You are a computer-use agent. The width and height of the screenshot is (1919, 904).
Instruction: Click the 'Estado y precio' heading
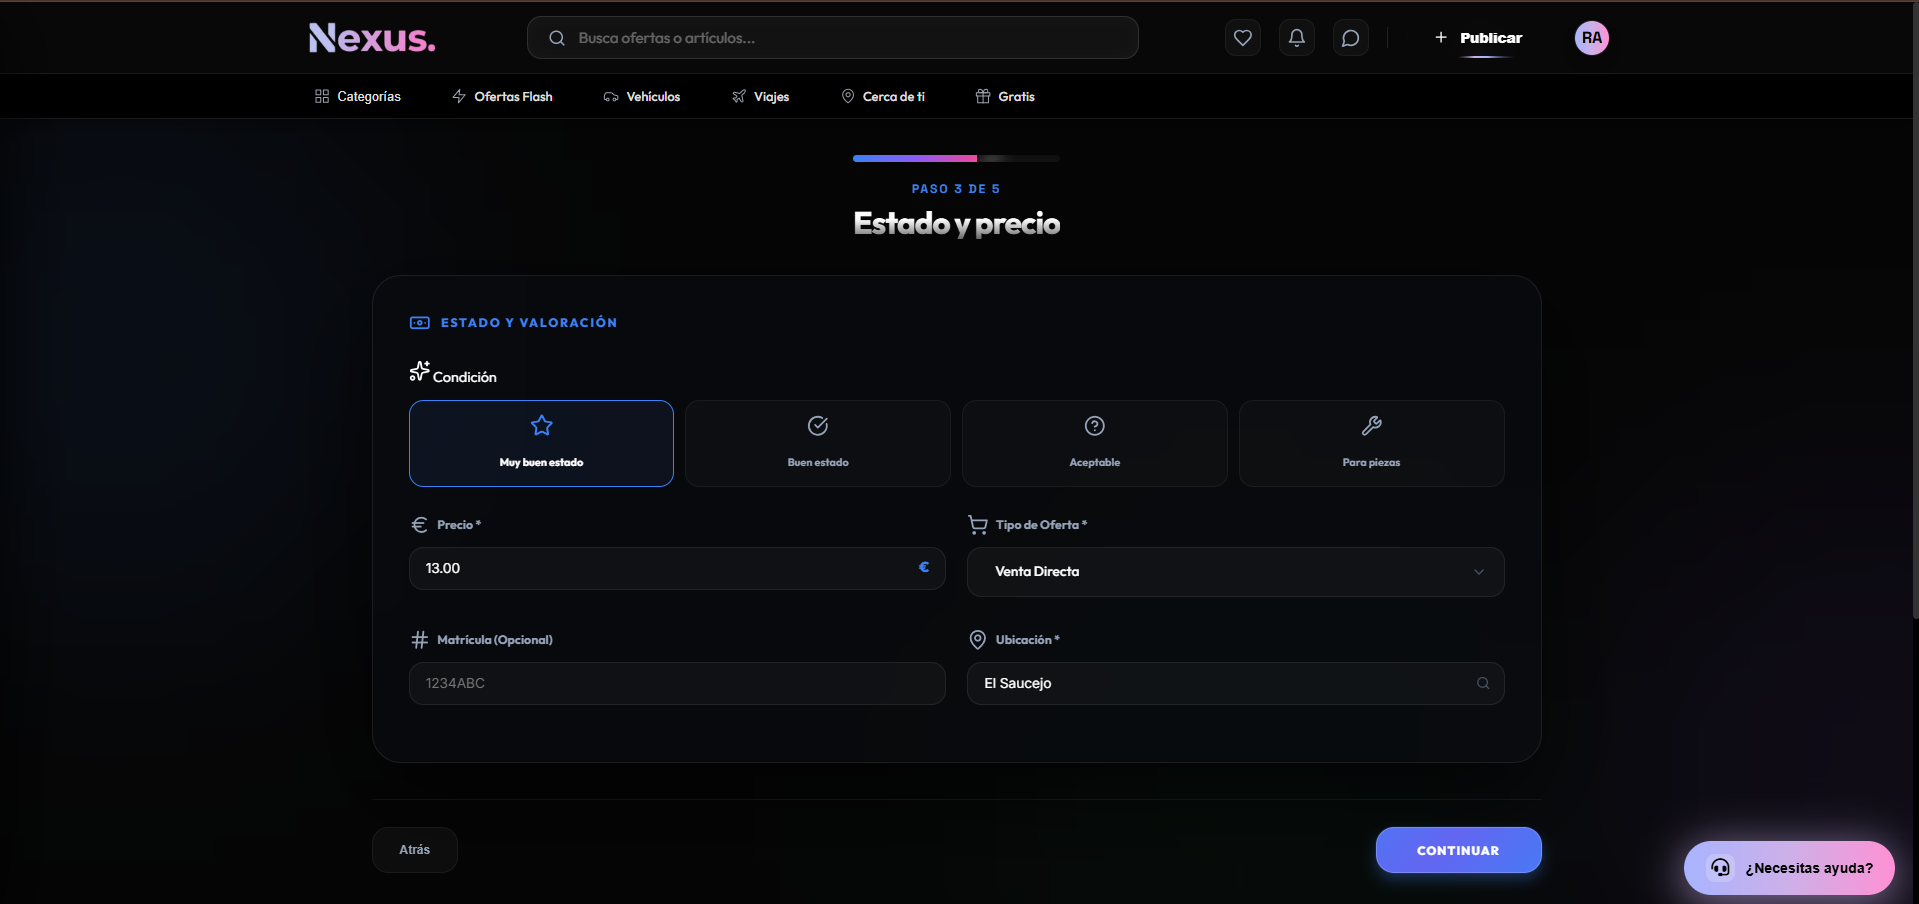pos(956,223)
